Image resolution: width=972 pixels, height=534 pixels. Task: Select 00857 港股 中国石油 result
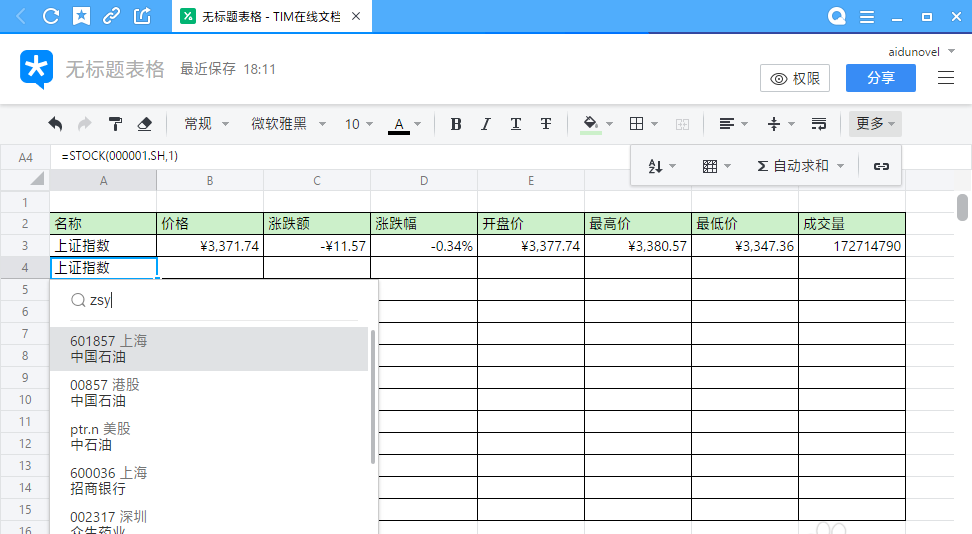209,393
